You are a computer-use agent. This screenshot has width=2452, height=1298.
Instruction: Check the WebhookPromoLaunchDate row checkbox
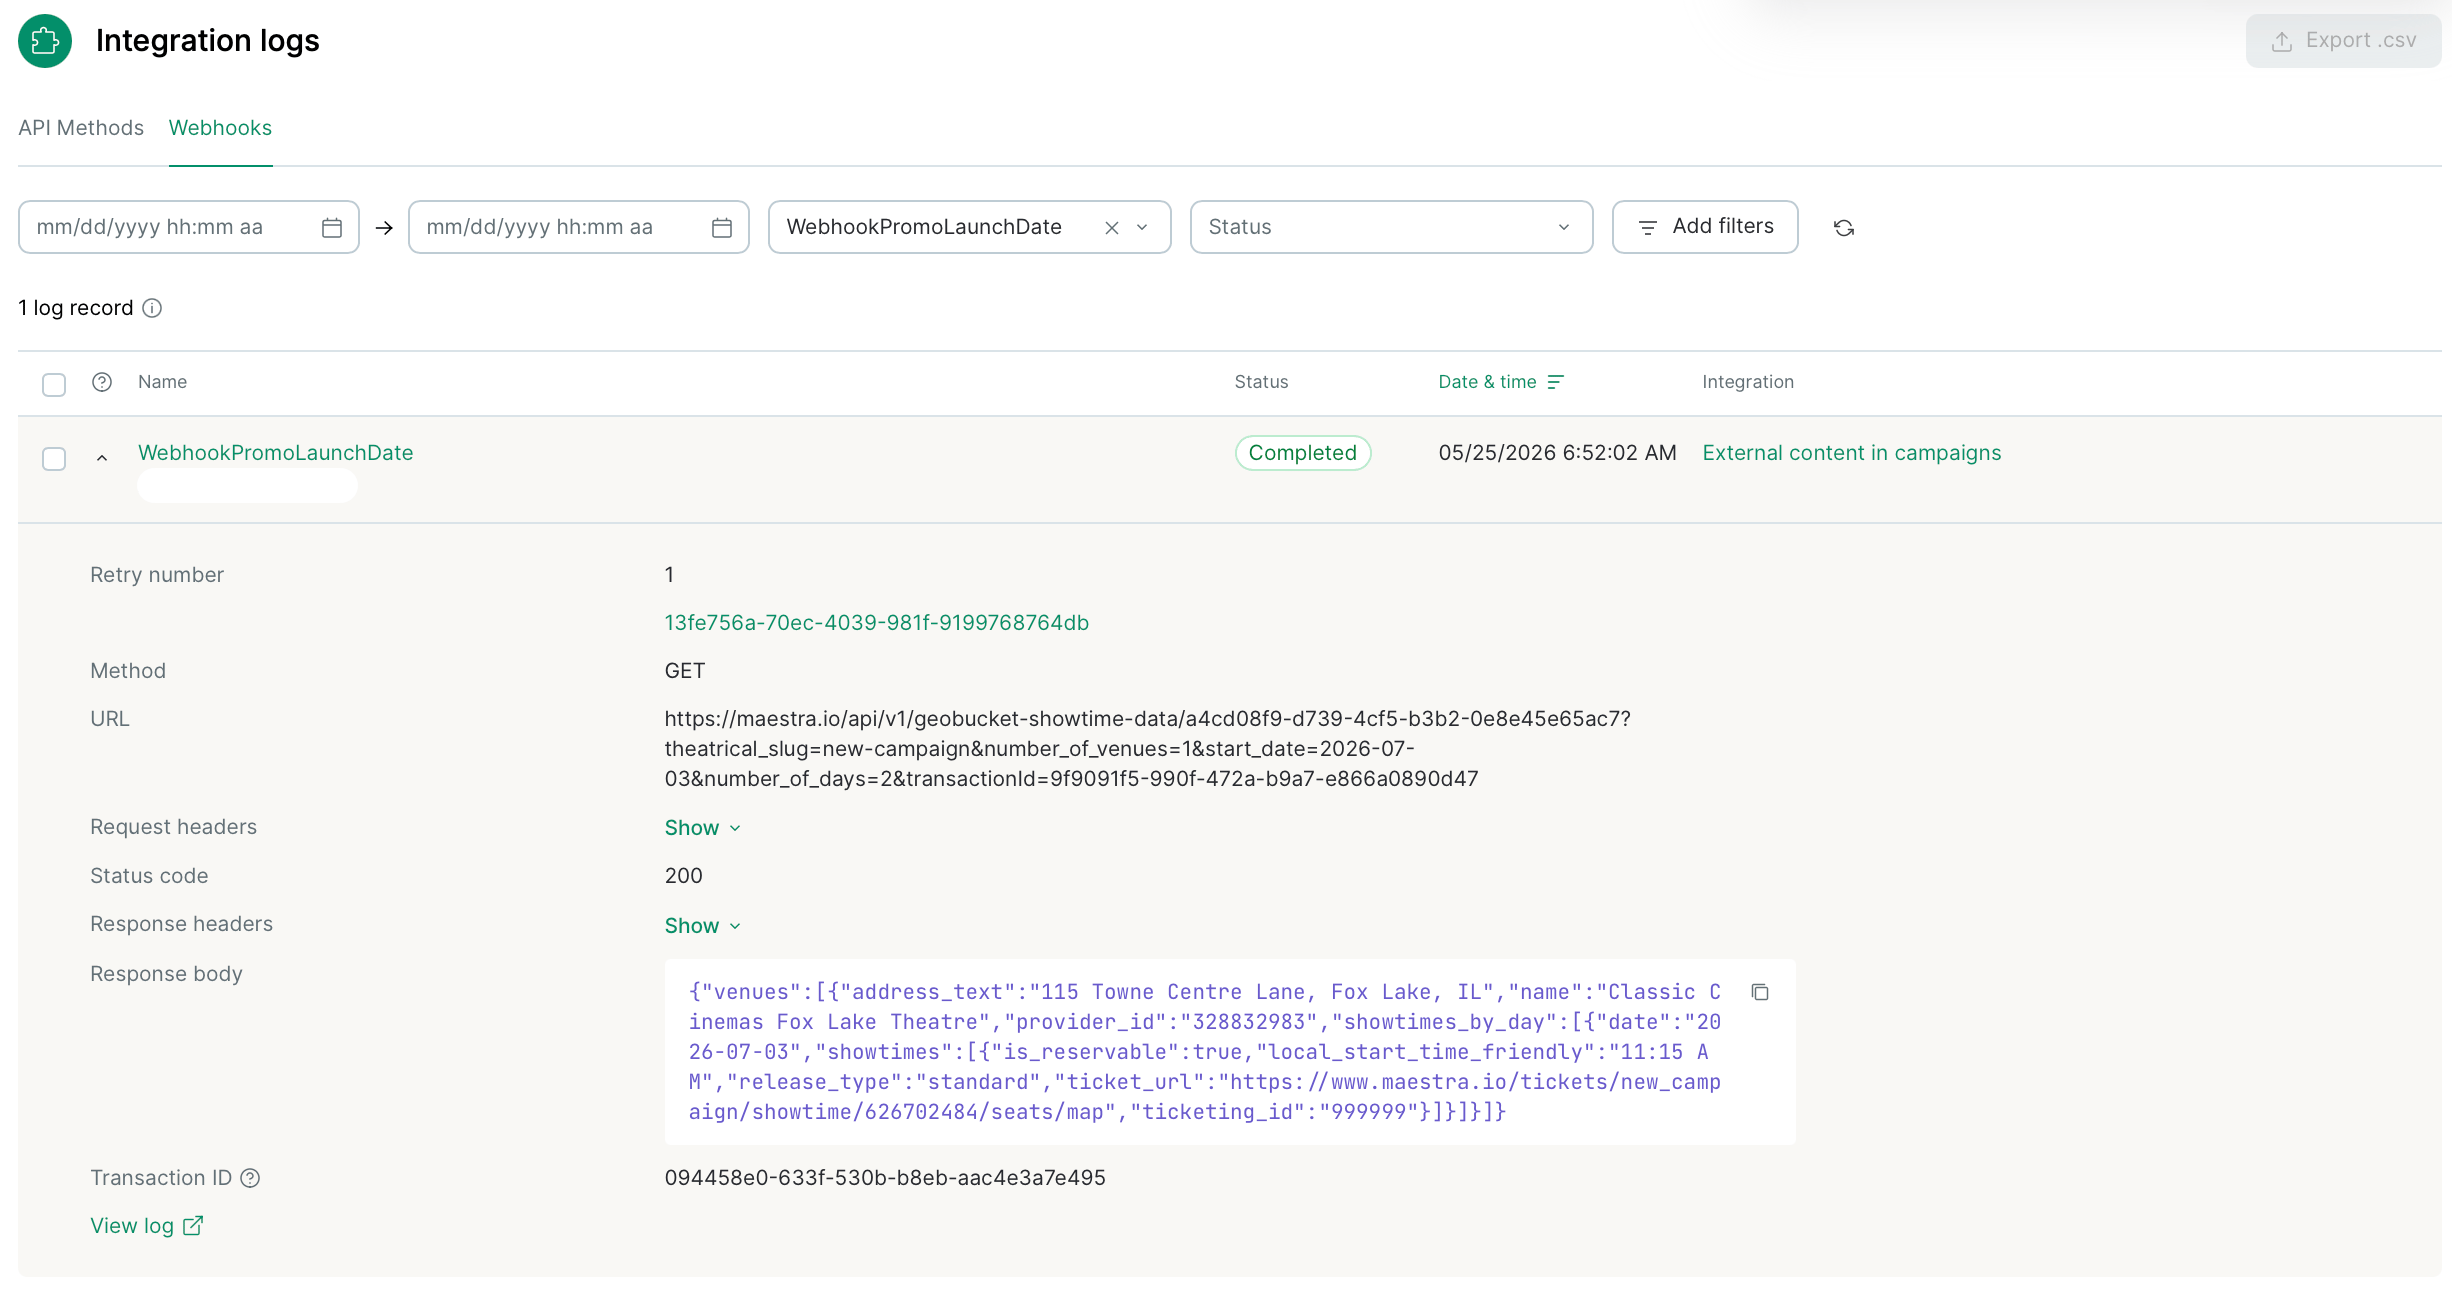pos(54,459)
